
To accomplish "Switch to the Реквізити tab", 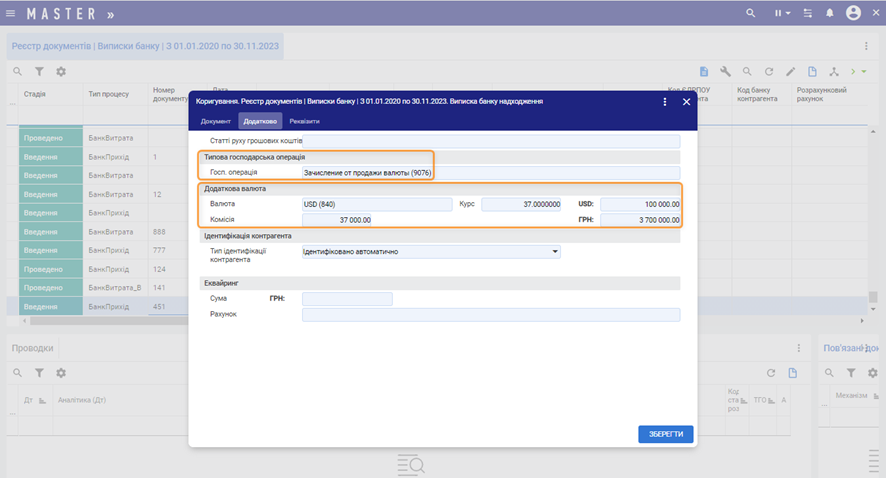I will (304, 121).
